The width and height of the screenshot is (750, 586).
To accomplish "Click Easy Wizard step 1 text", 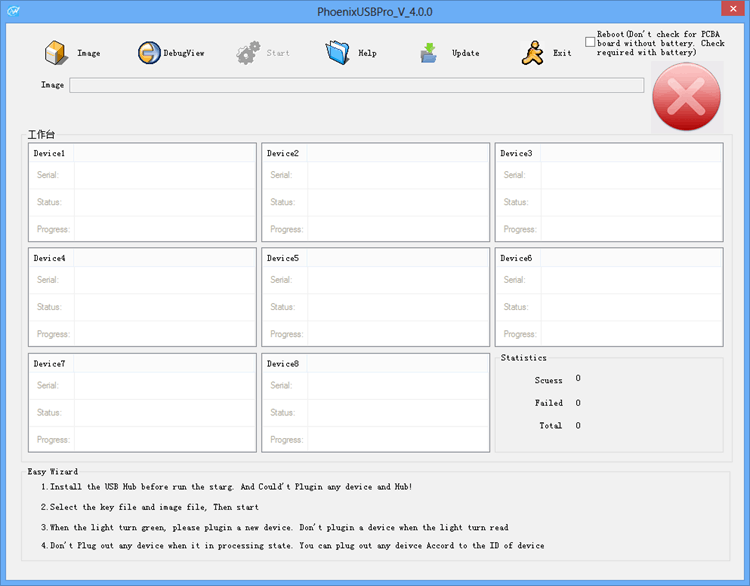I will click(226, 487).
